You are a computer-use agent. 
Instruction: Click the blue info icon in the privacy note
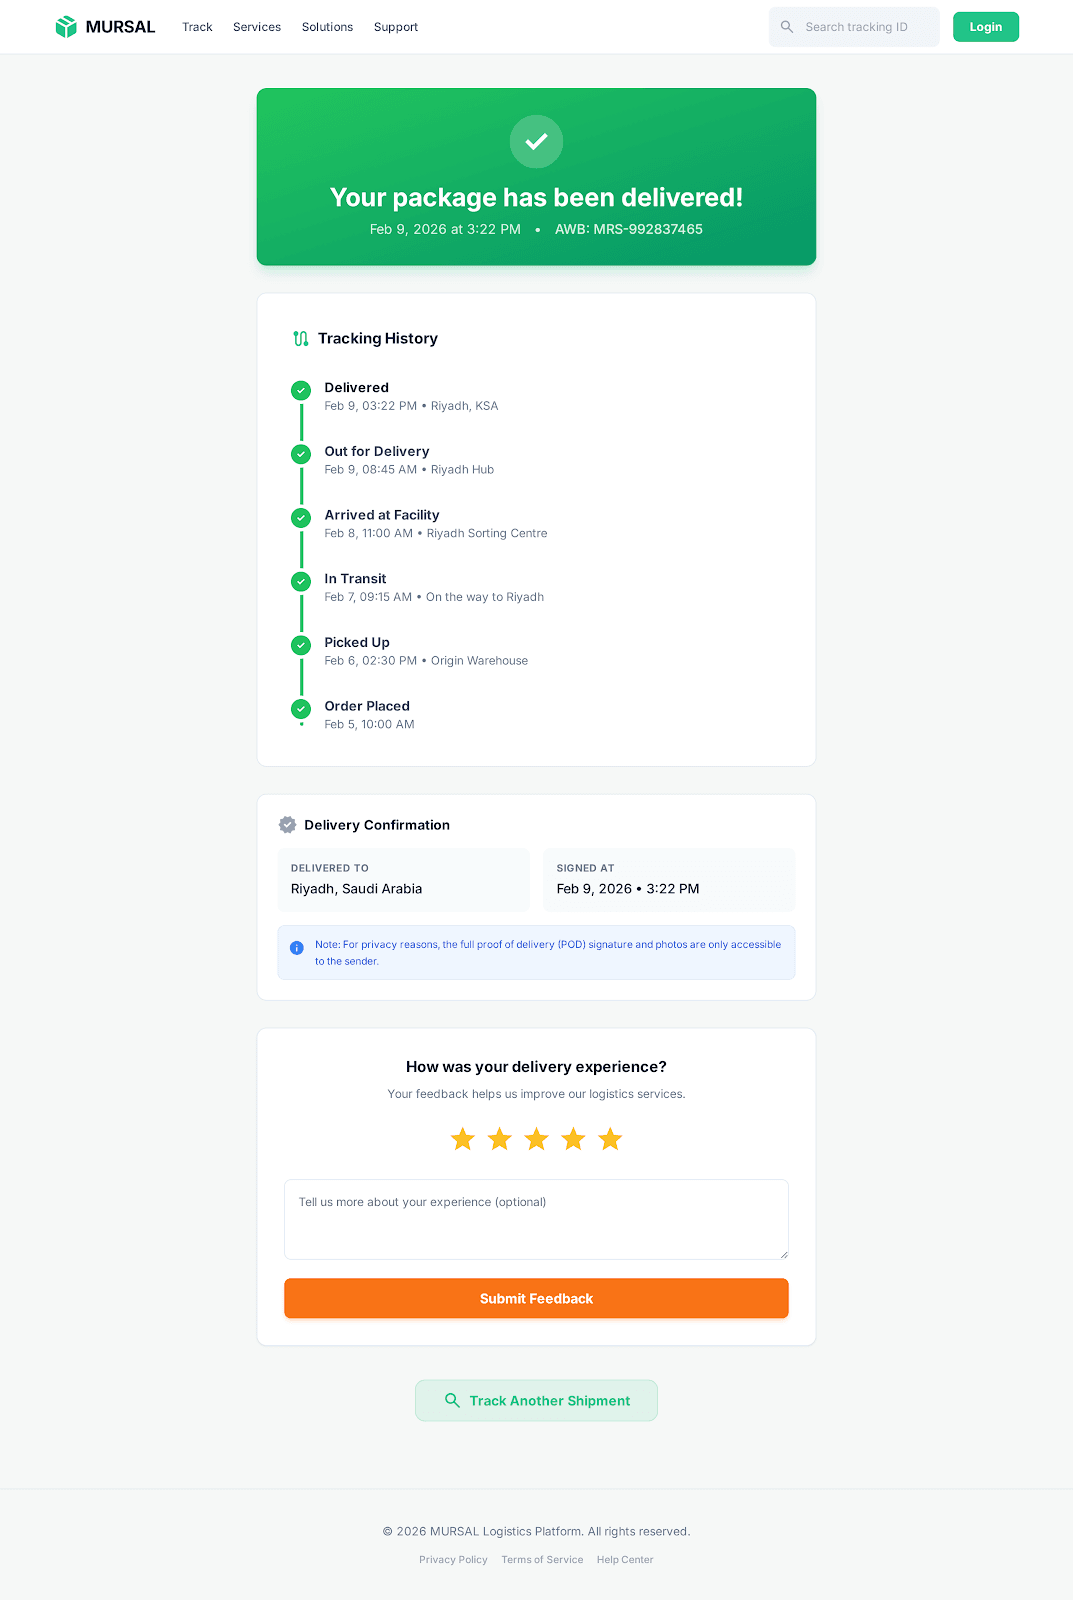click(x=296, y=948)
